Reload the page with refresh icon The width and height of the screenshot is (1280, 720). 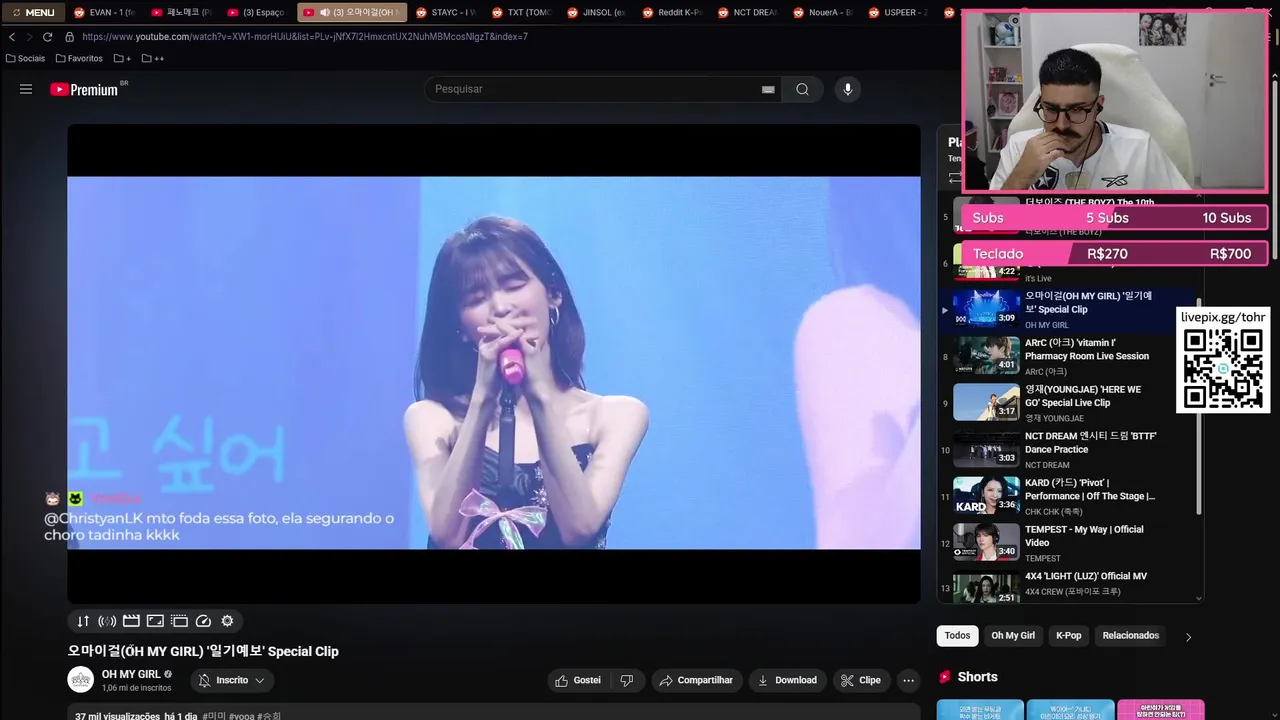click(47, 37)
